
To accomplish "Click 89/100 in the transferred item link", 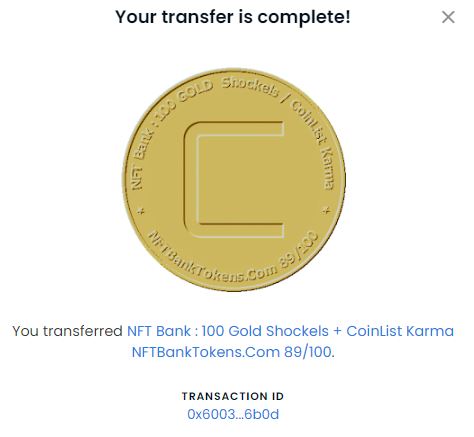I will [x=308, y=352].
